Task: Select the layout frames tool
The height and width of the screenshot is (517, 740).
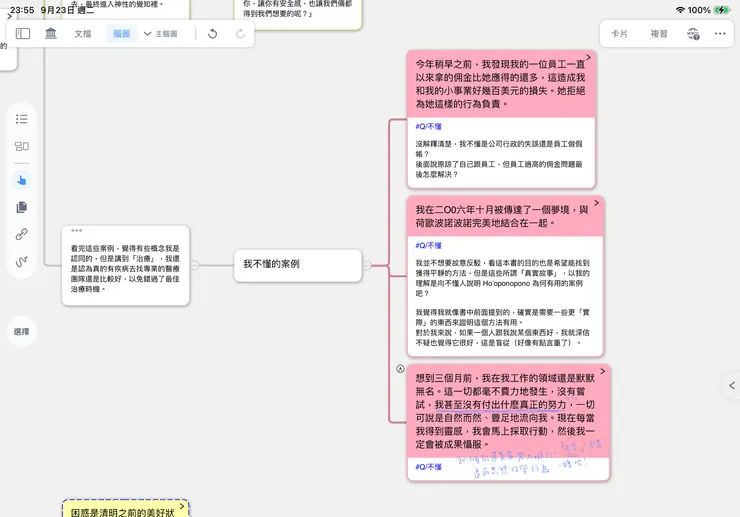Action: click(22, 146)
